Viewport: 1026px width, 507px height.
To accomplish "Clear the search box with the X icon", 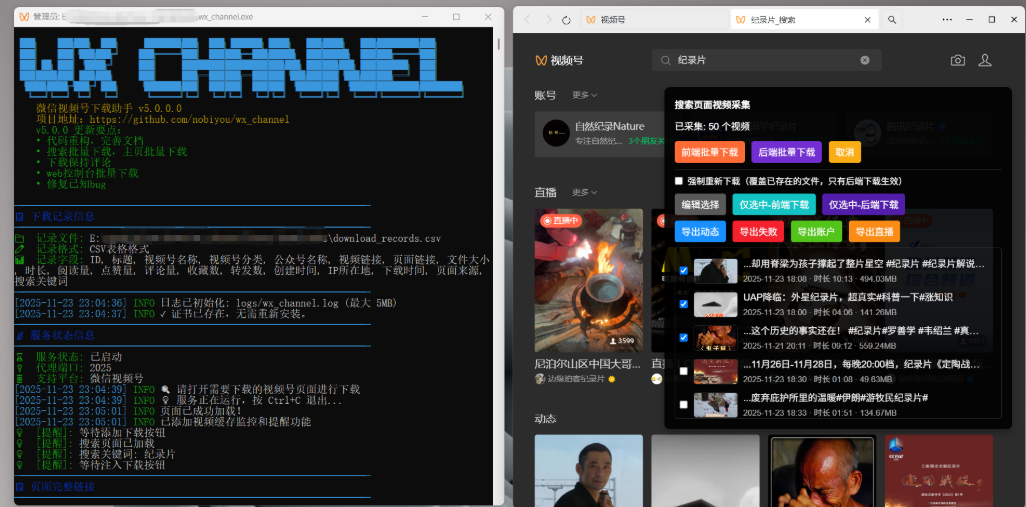I will click(x=865, y=60).
